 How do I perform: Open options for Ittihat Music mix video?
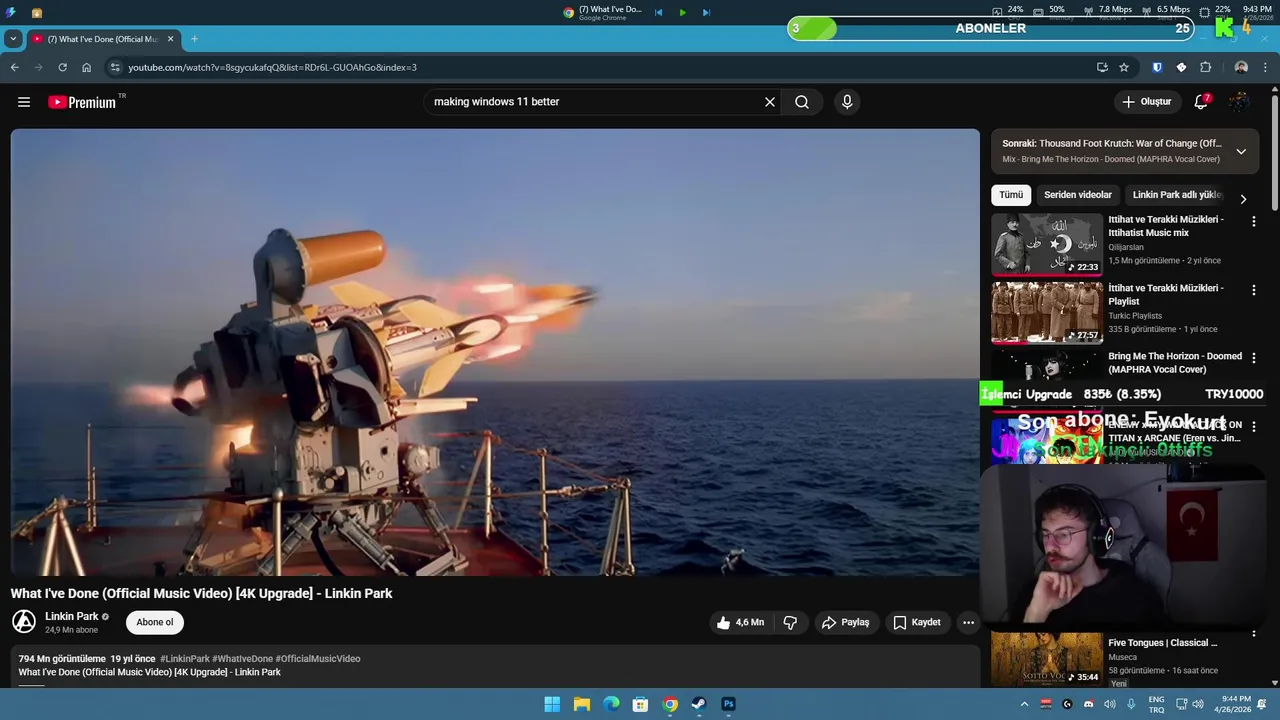click(x=1254, y=222)
